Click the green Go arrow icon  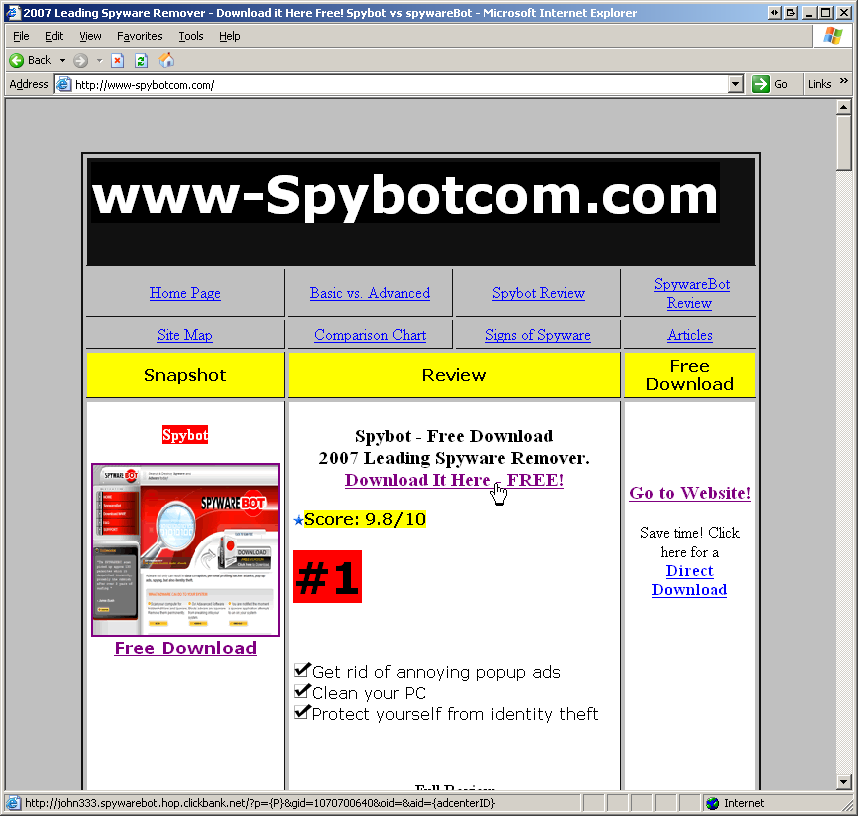(761, 84)
